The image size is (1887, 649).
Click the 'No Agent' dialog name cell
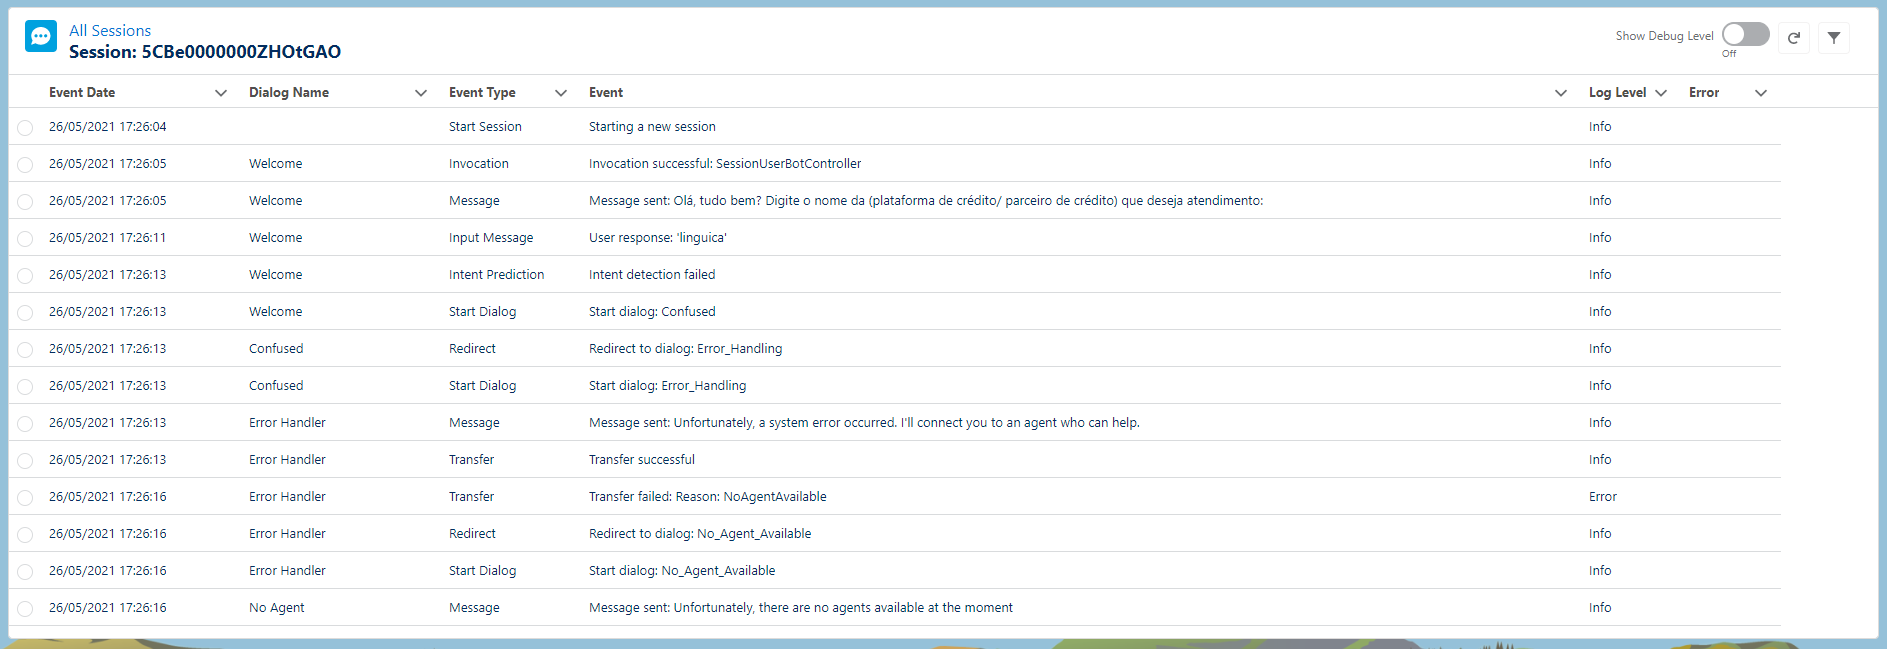(x=277, y=608)
